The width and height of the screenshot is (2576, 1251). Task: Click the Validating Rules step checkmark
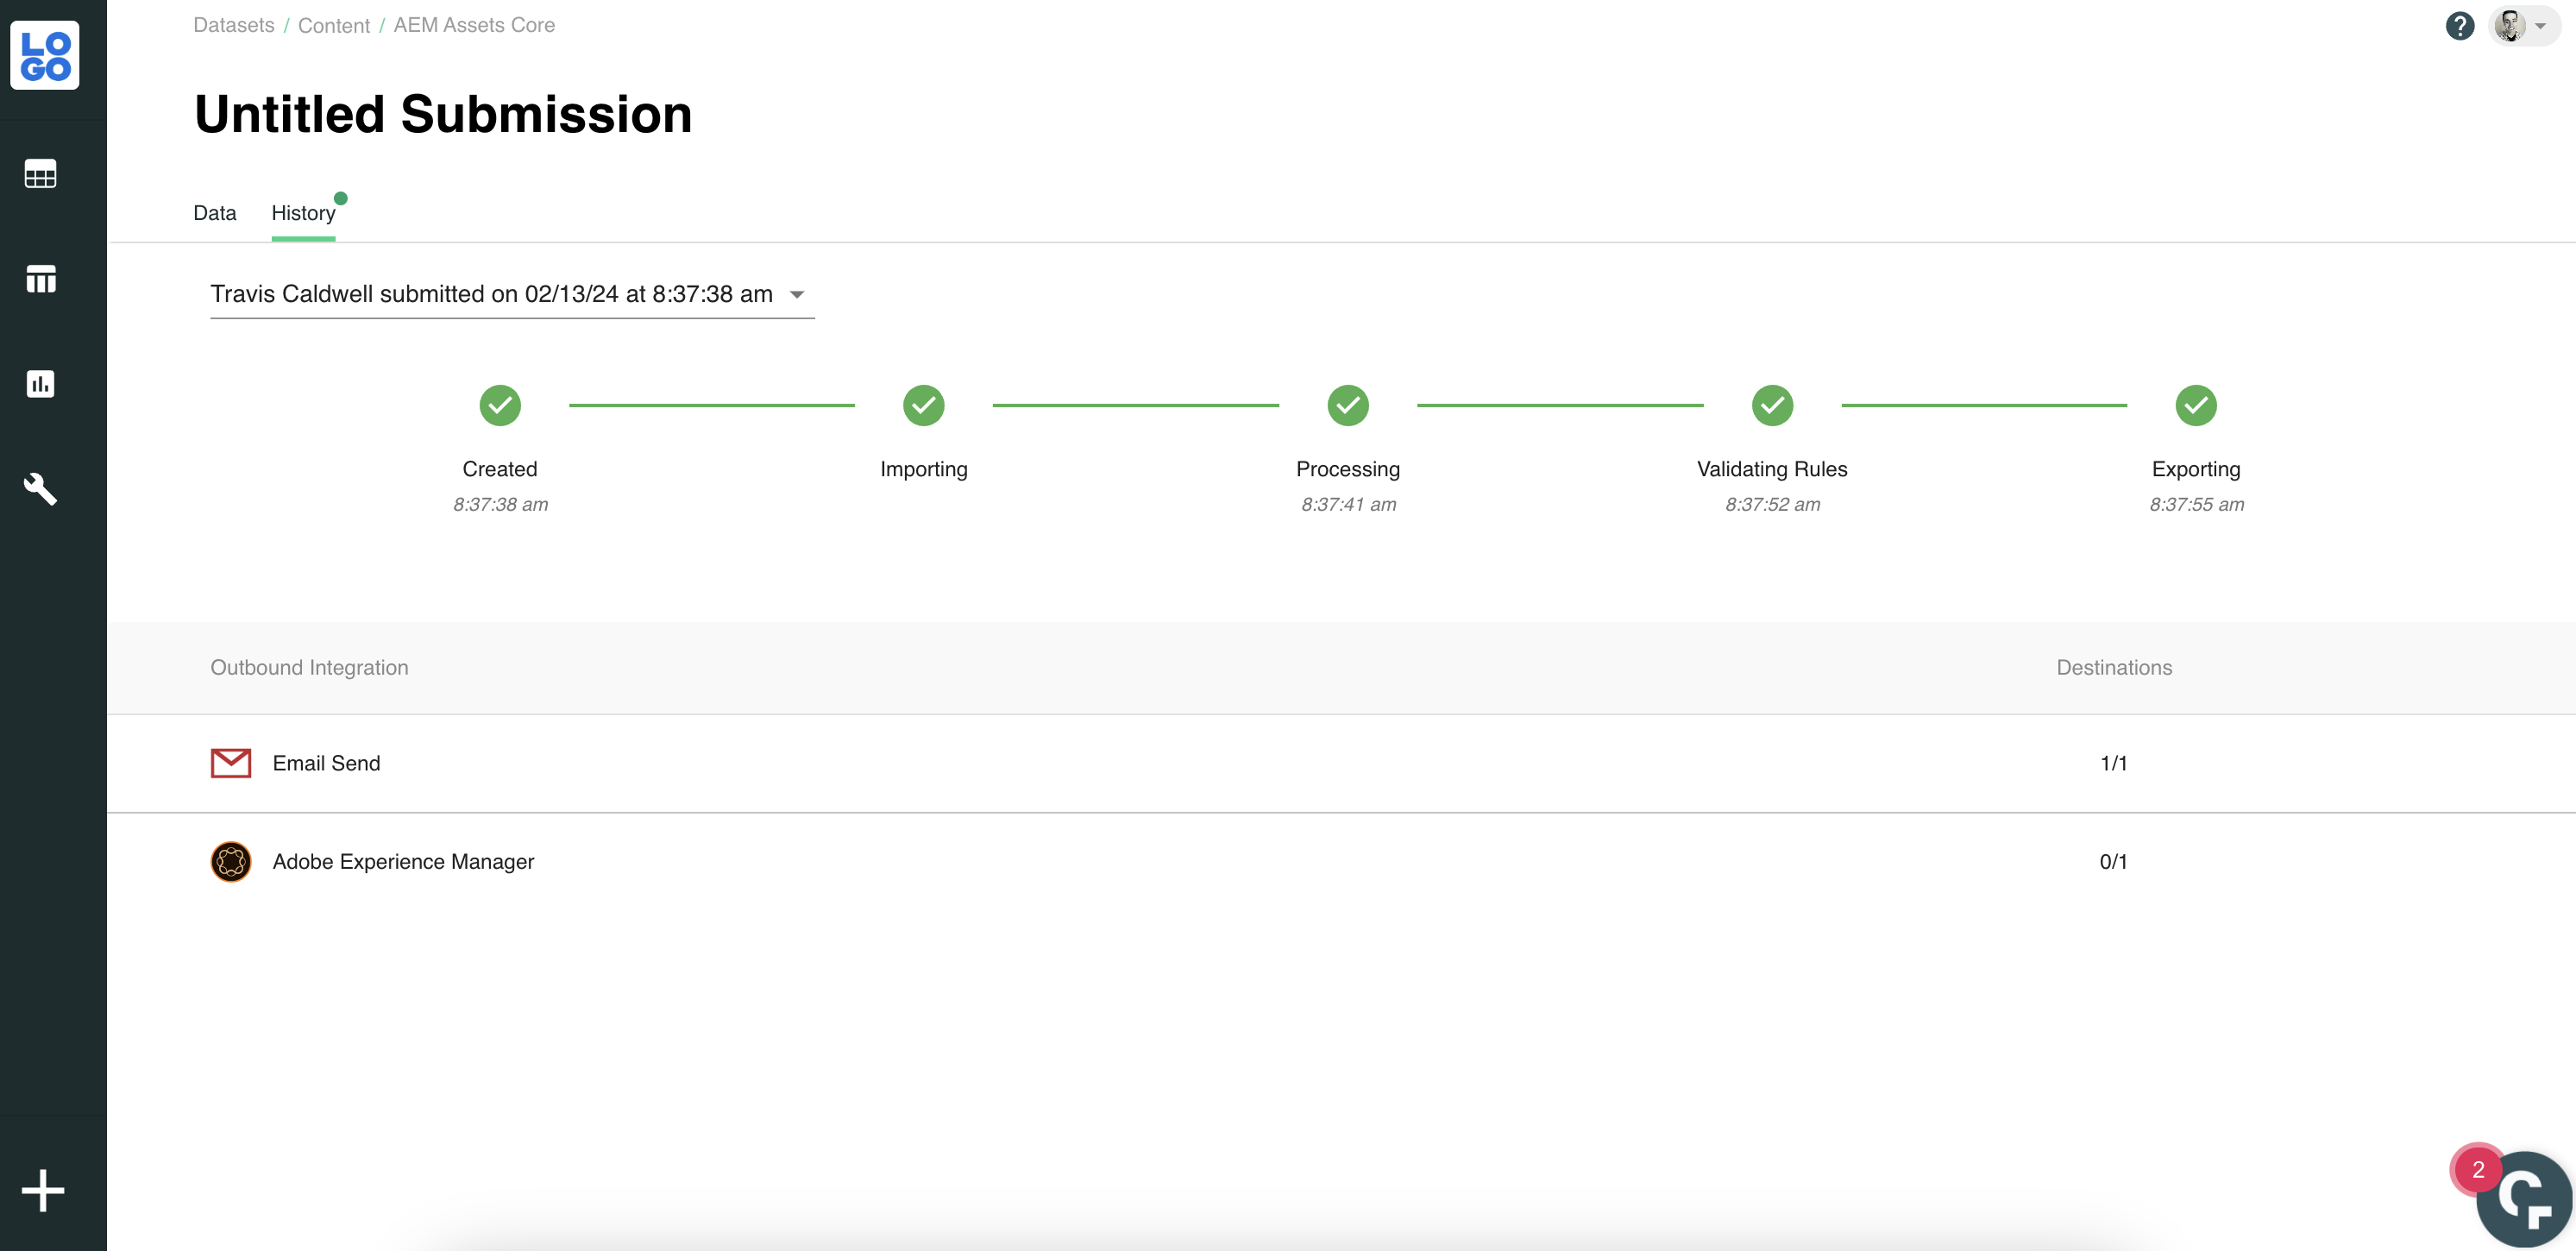click(x=1772, y=405)
